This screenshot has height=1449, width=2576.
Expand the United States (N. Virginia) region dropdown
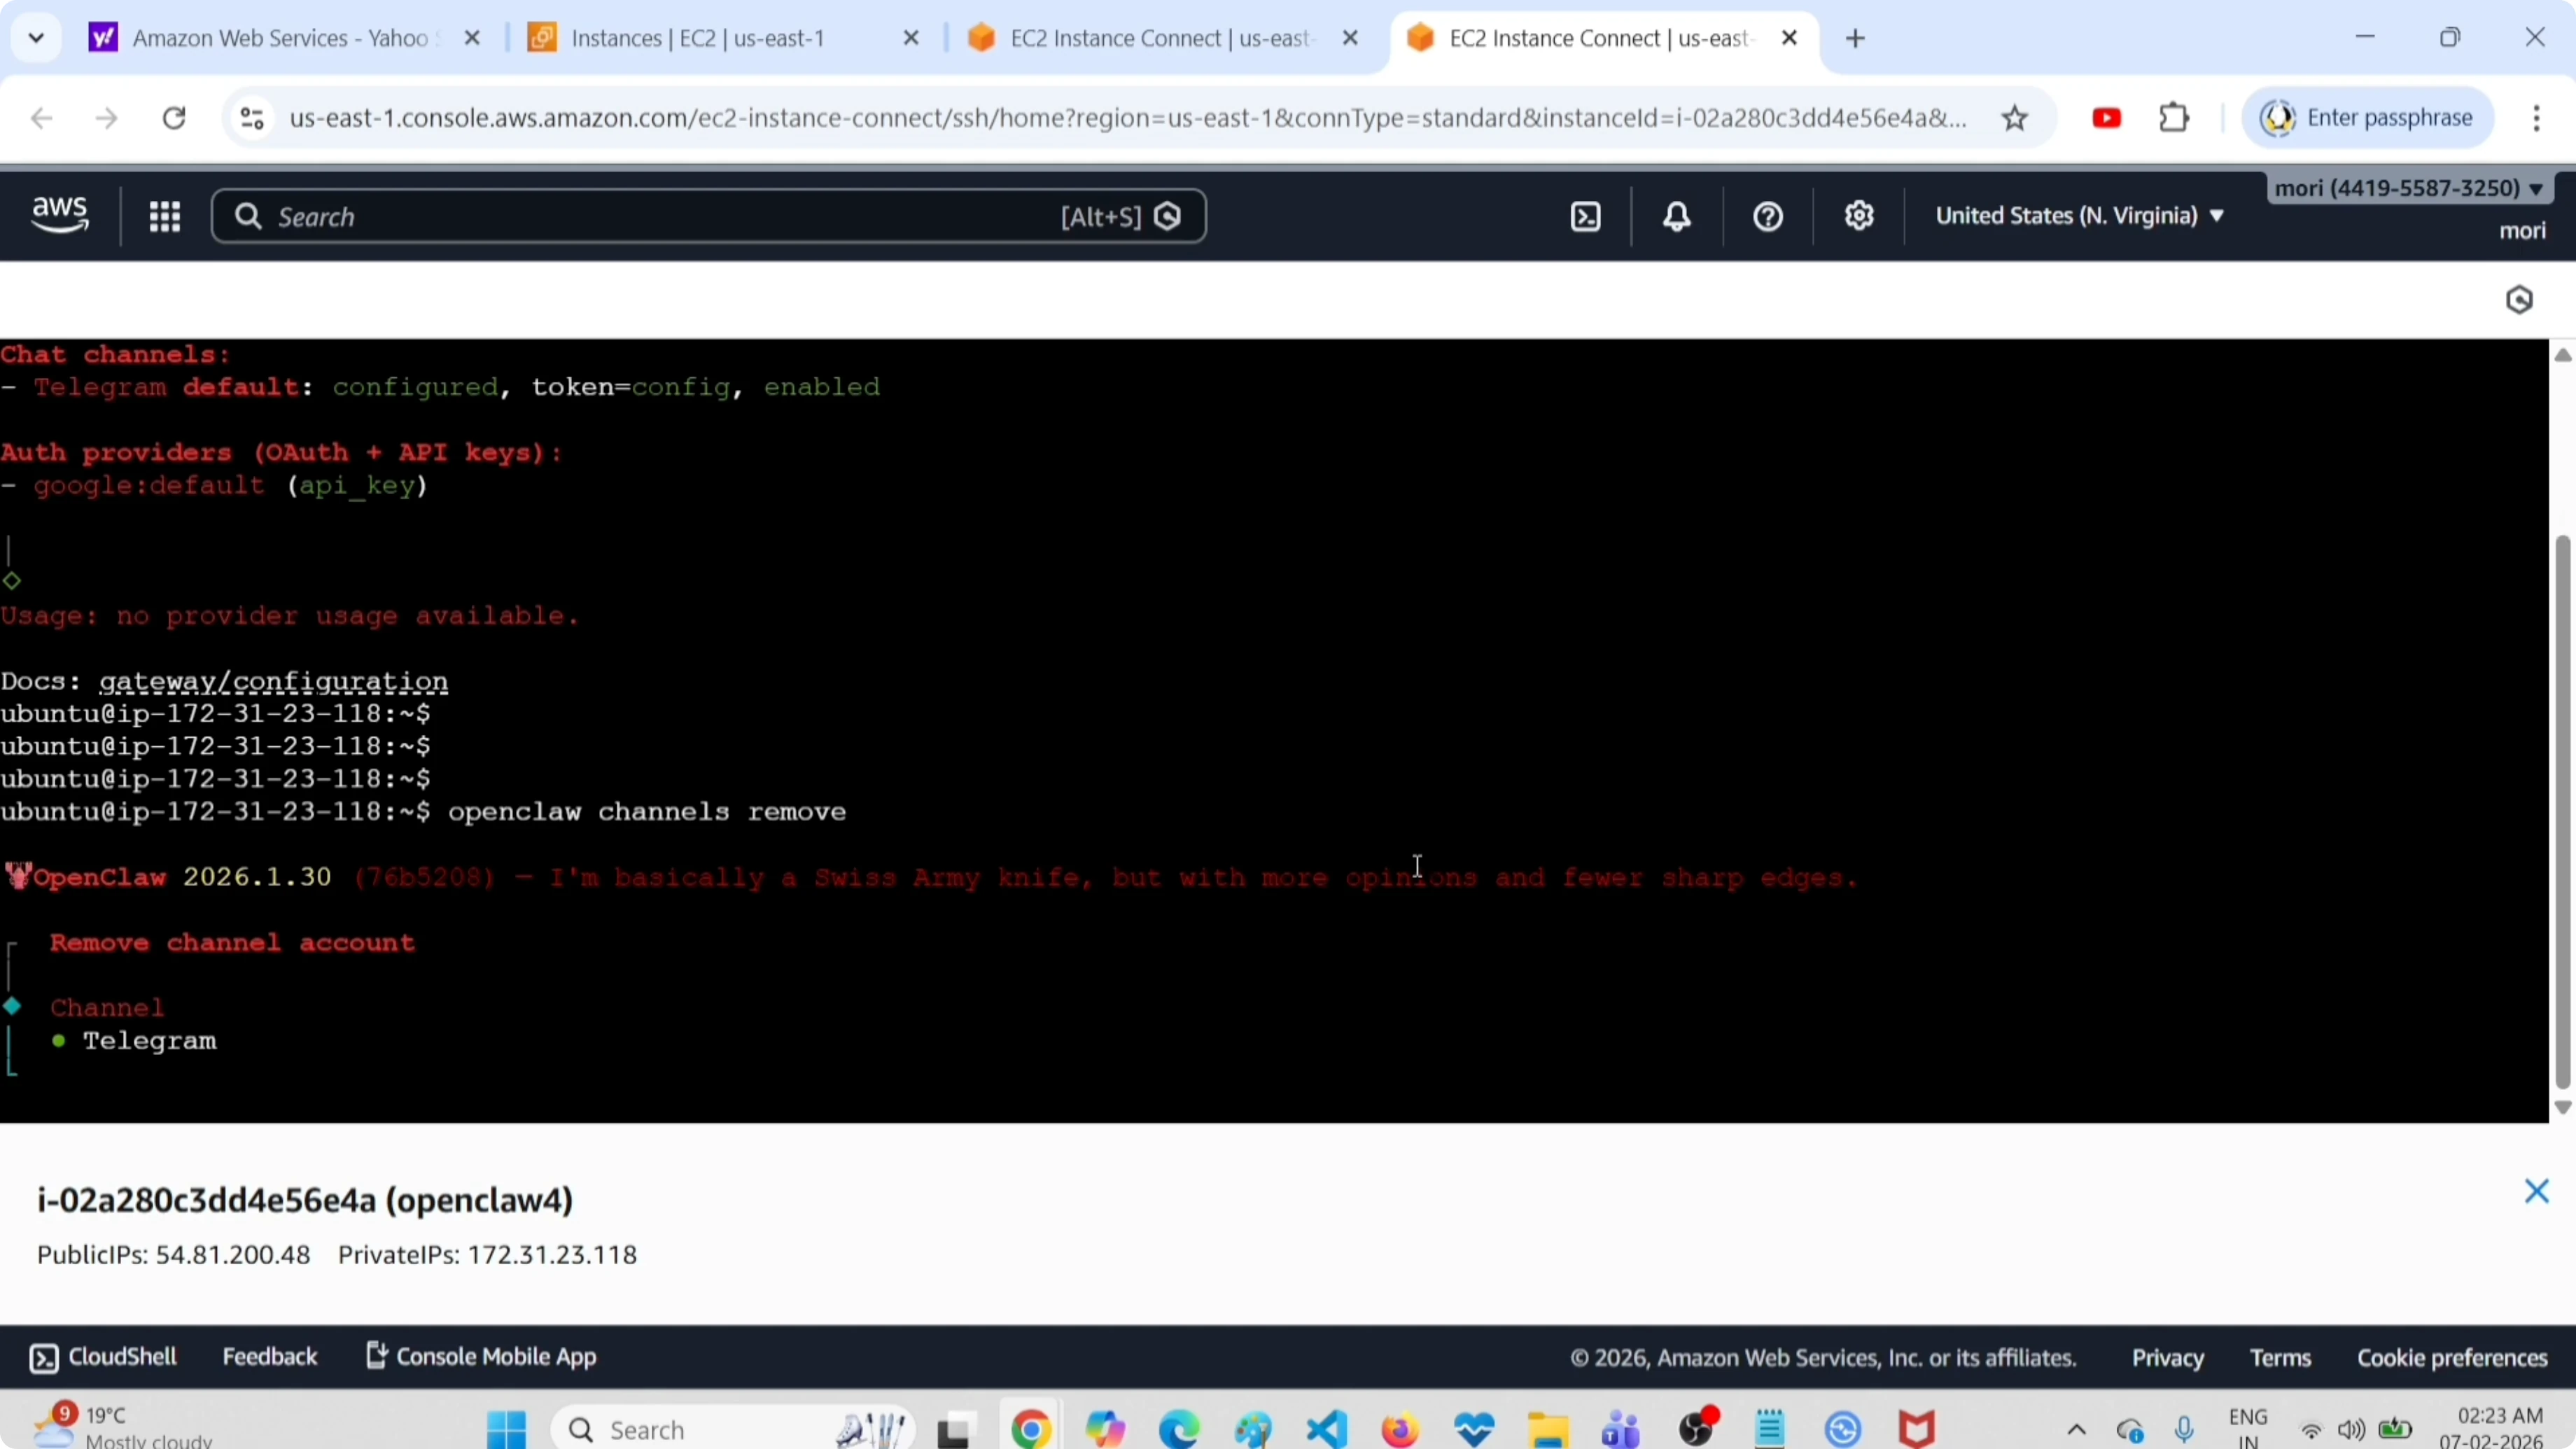pyautogui.click(x=2079, y=216)
